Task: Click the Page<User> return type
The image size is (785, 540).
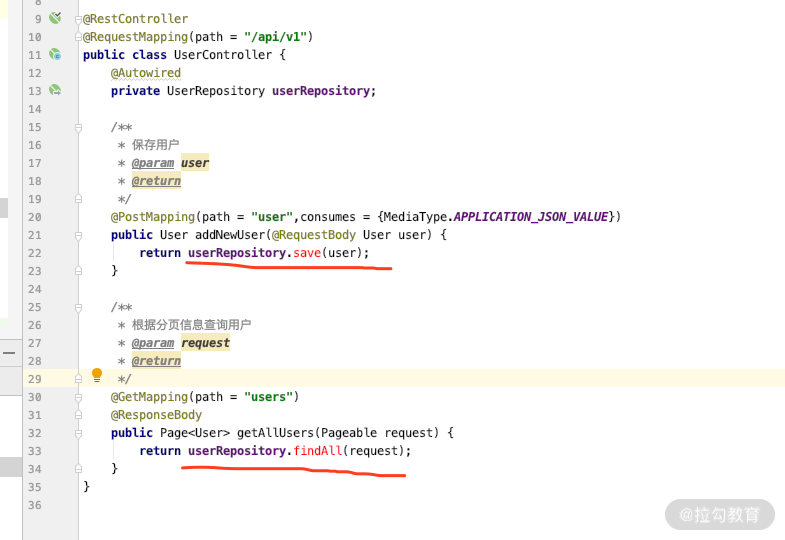Action: coord(195,433)
